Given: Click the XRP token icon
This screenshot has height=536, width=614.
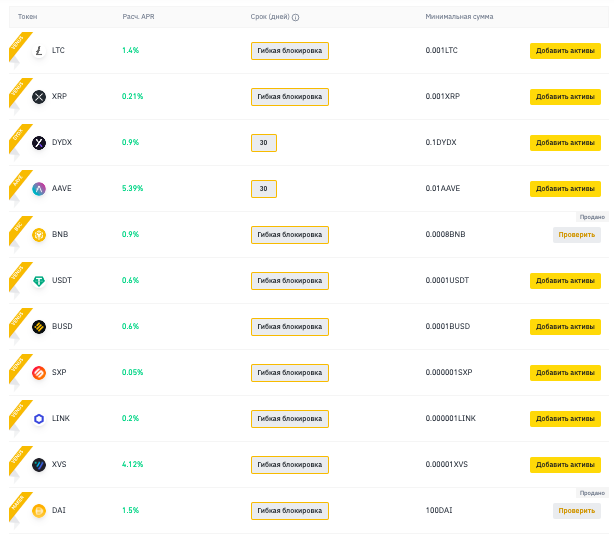Looking at the screenshot, I should [x=39, y=97].
